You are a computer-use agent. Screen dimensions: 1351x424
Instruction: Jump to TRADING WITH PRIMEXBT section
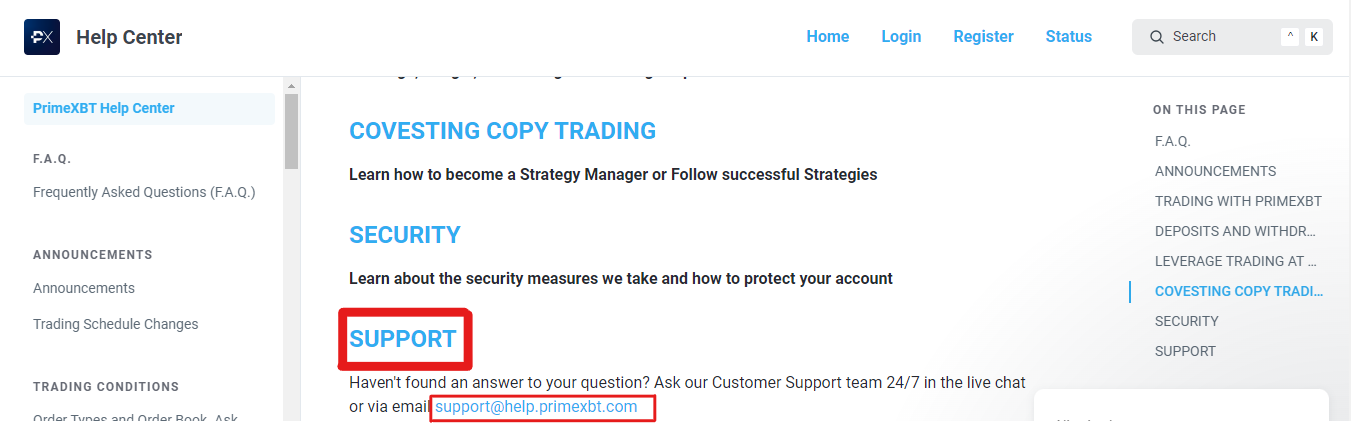tap(1238, 201)
